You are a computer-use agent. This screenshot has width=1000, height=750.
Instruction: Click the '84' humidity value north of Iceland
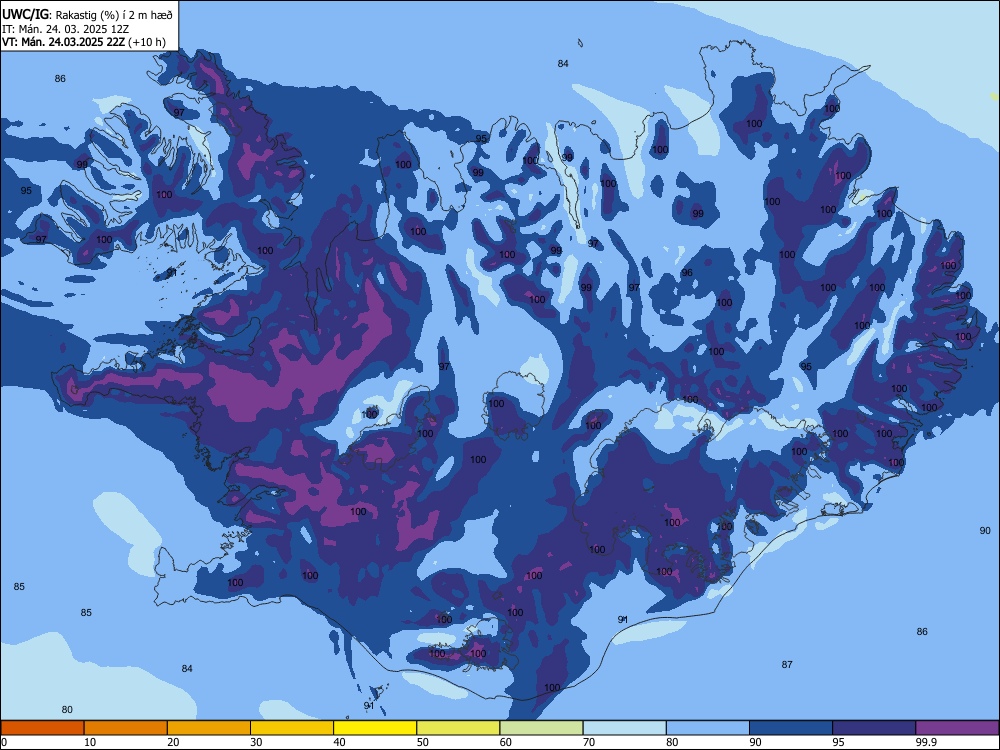[x=562, y=63]
